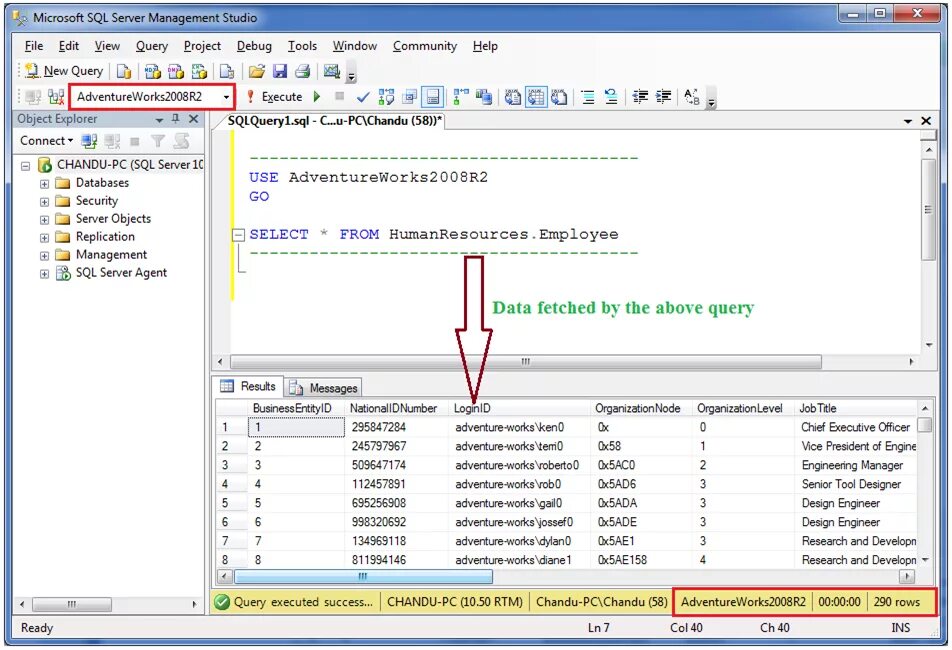
Task: Click the green Debug play icon
Action: tap(317, 96)
